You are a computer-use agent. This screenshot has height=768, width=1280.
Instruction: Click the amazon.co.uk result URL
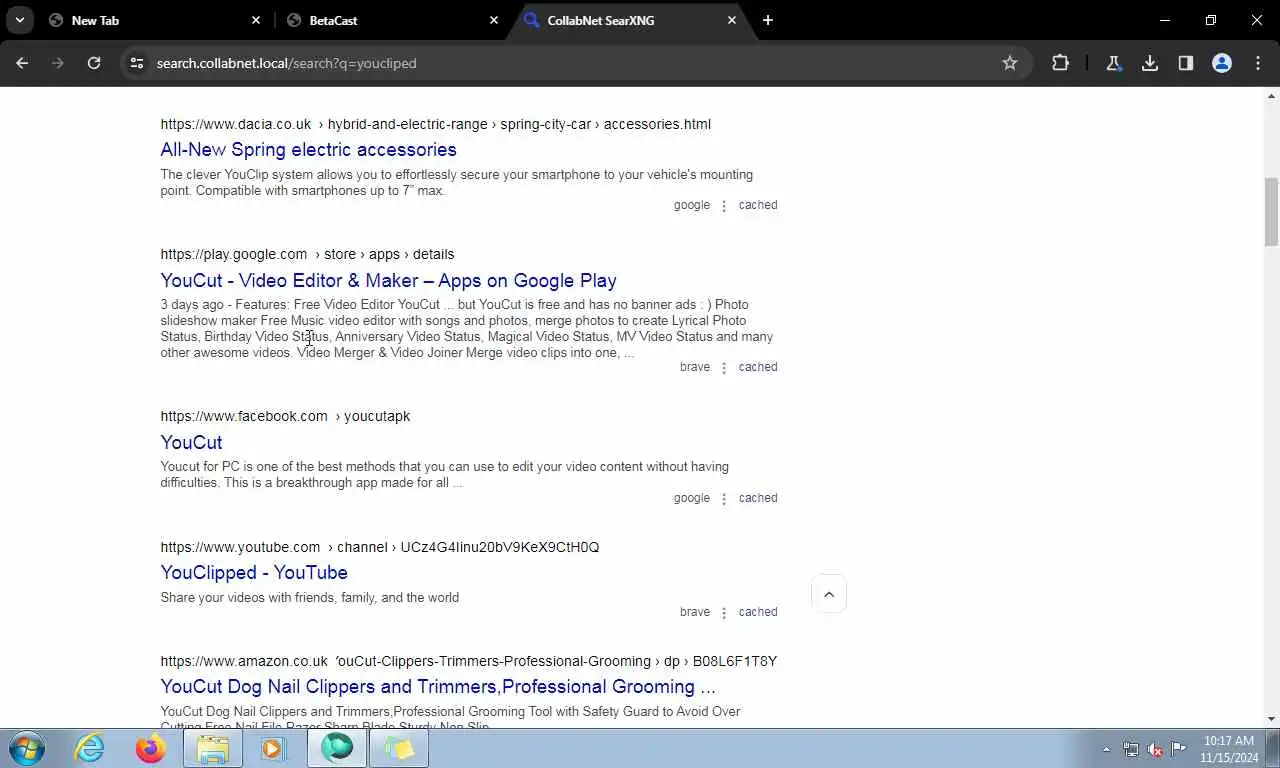[x=468, y=661]
